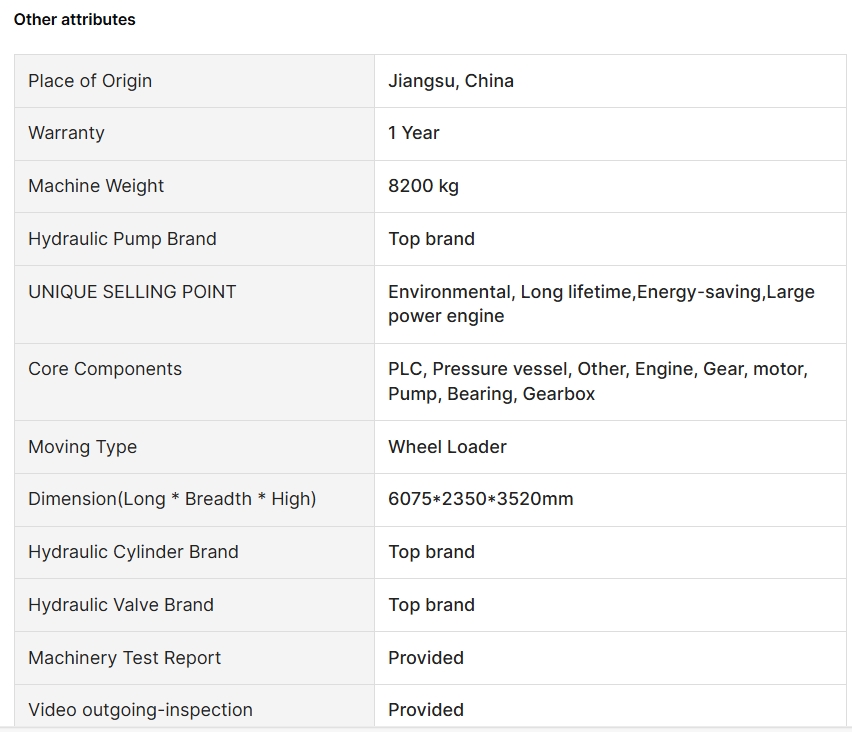Select the '1 Year' warranty value
Viewport: 852px width, 732px height.
pyautogui.click(x=414, y=133)
